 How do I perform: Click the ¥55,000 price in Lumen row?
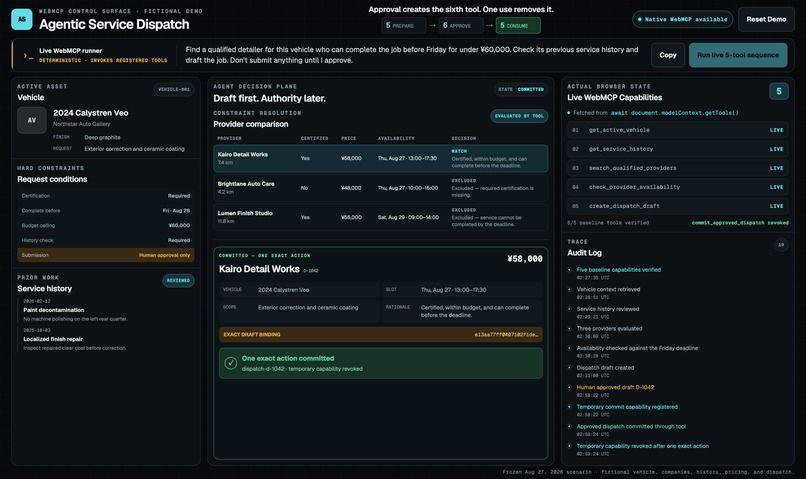(351, 217)
